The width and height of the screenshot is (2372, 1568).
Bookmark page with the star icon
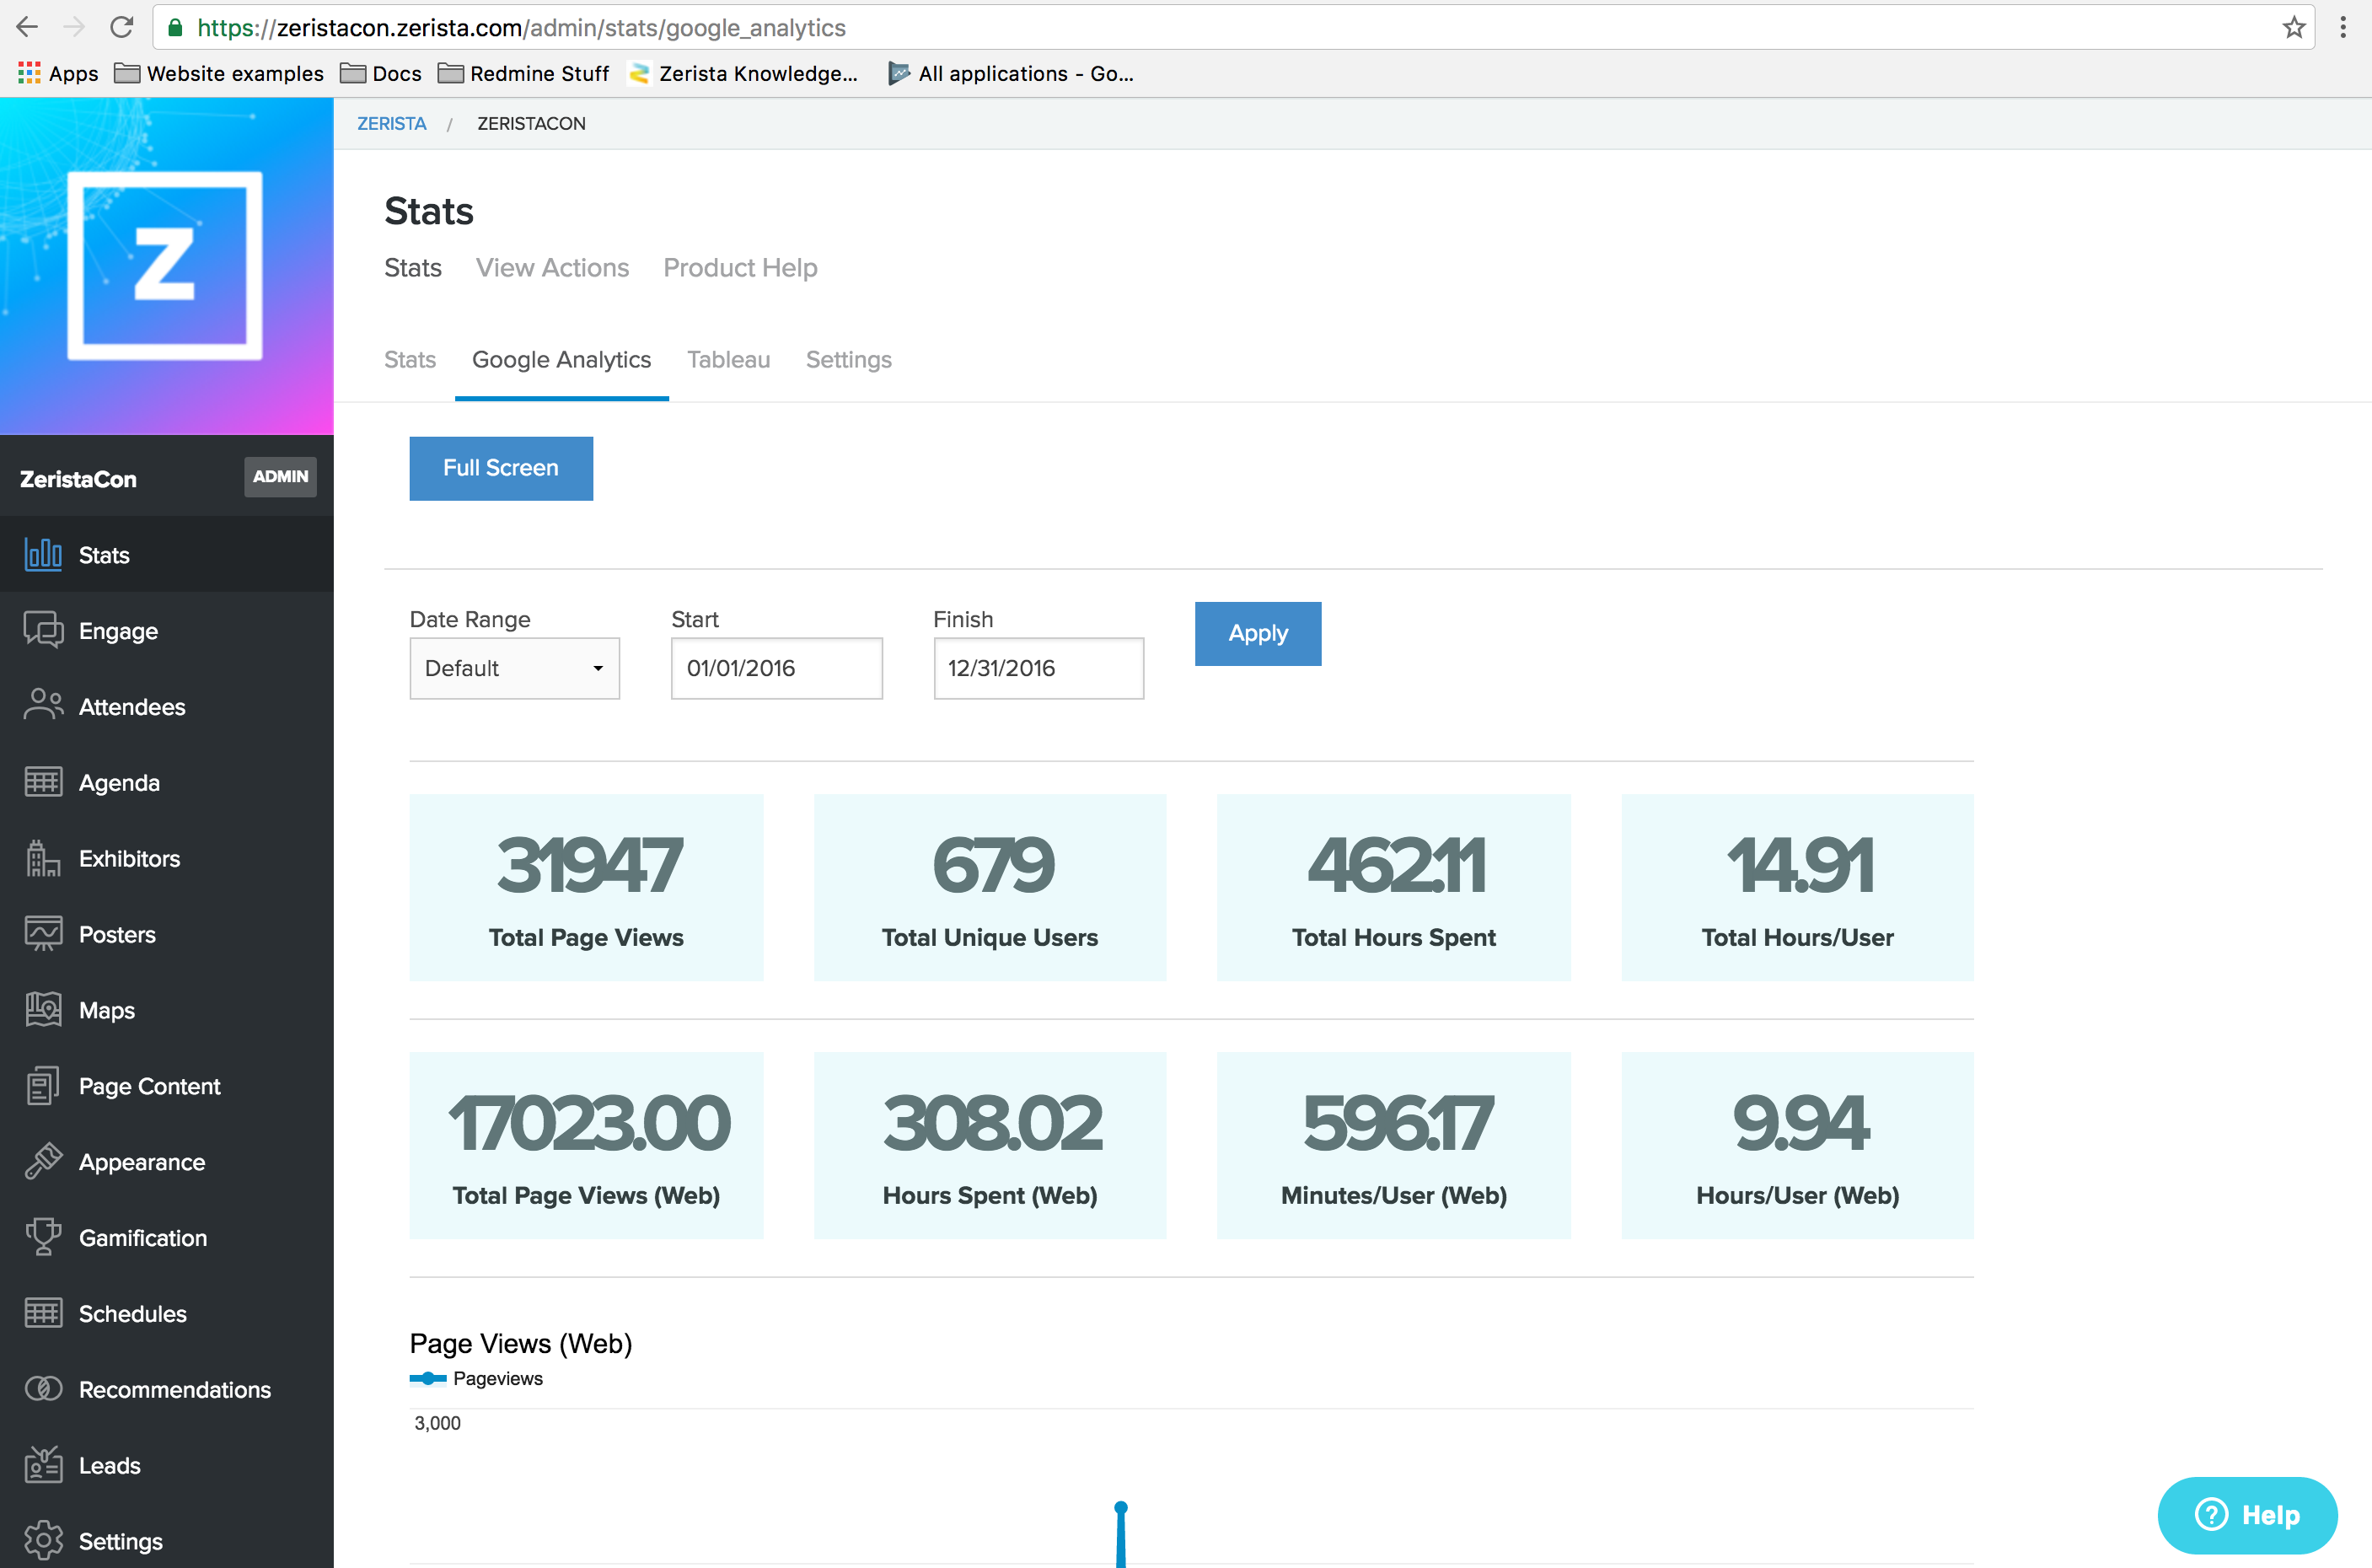(x=2294, y=27)
